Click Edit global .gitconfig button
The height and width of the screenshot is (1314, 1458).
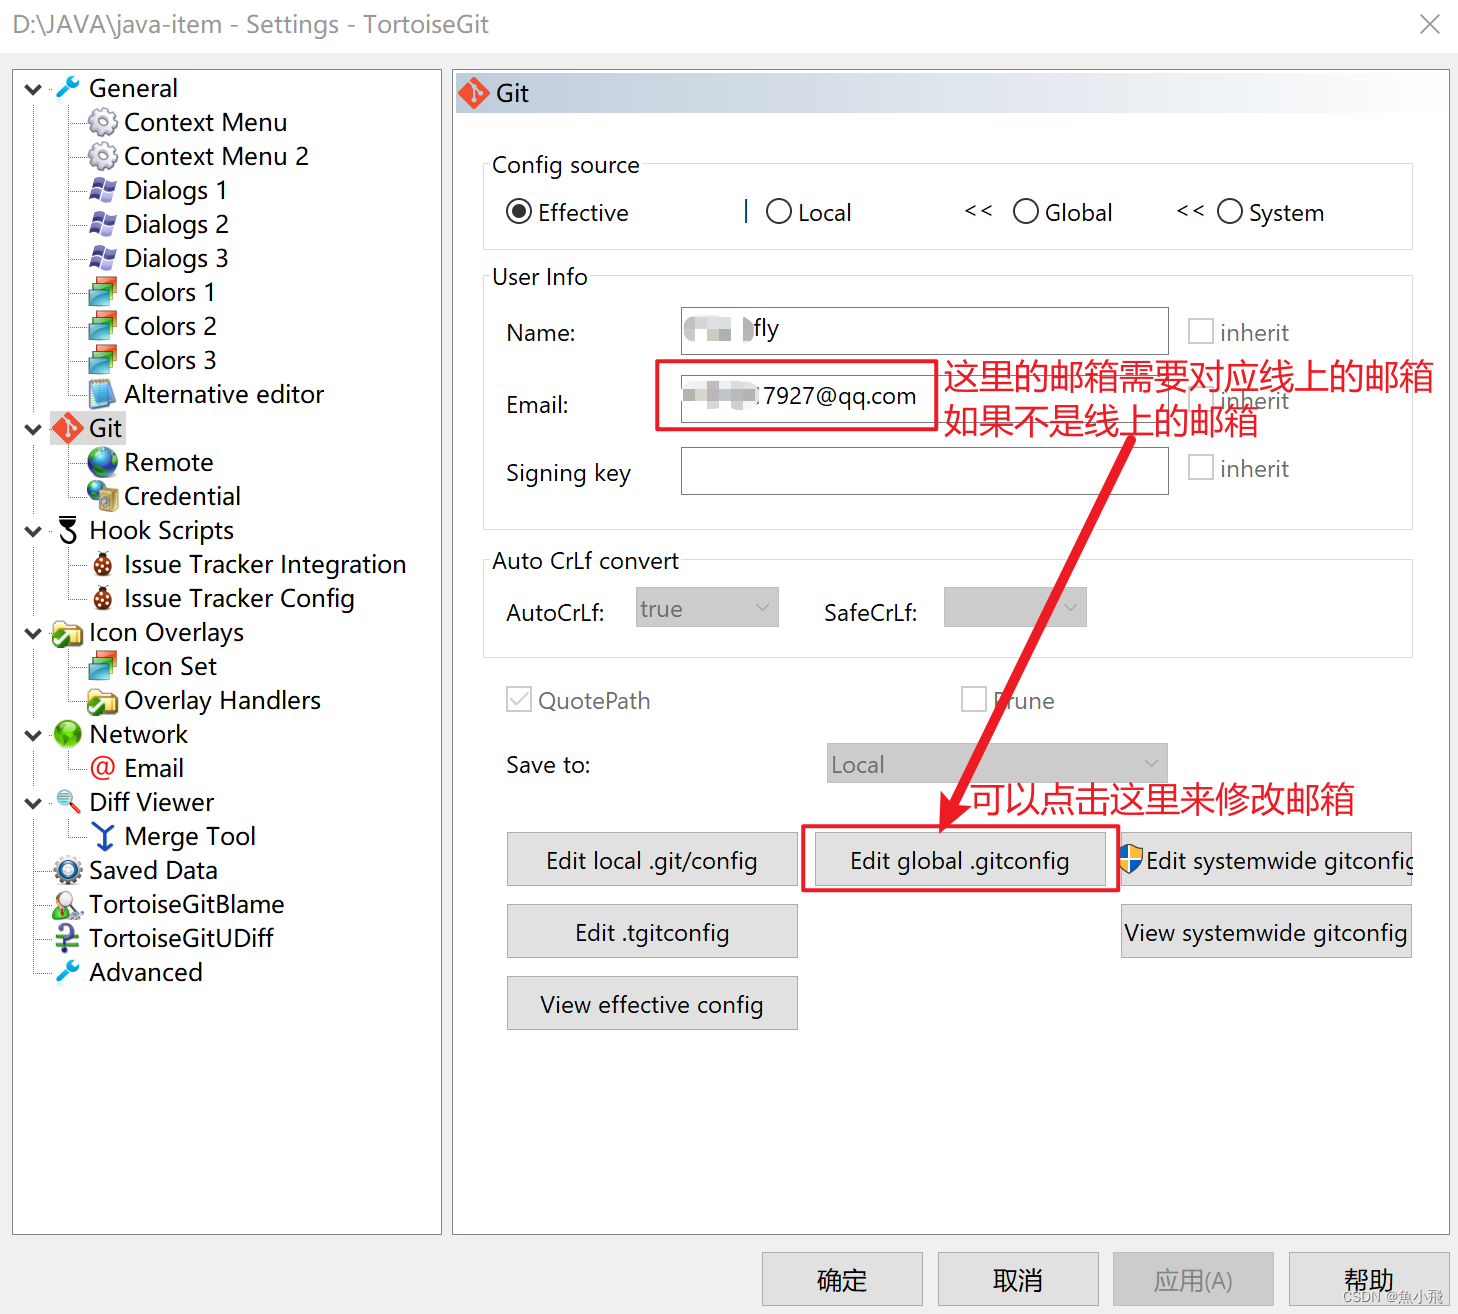coord(960,860)
